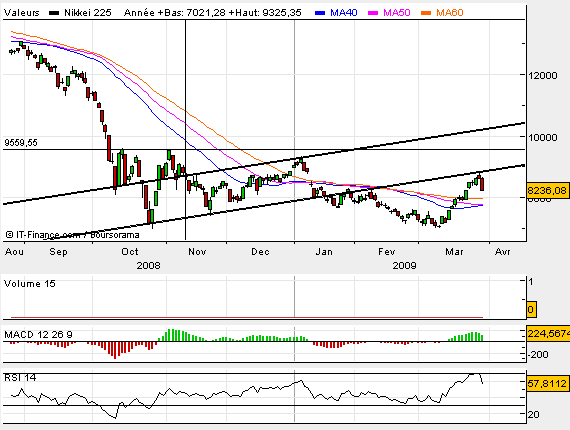Click the Fev month label
This screenshot has height=430, width=570.
[x=386, y=252]
